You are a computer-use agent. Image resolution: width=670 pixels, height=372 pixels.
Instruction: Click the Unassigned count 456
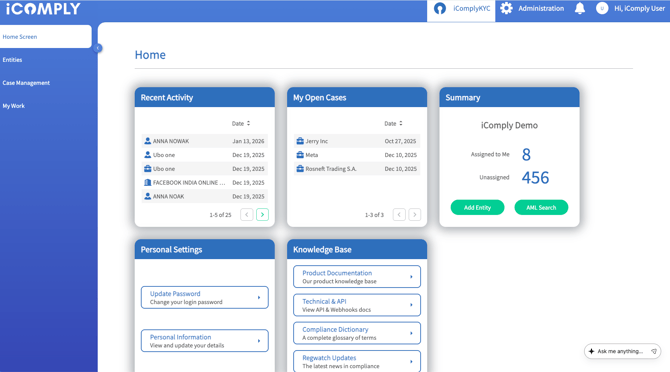(535, 177)
